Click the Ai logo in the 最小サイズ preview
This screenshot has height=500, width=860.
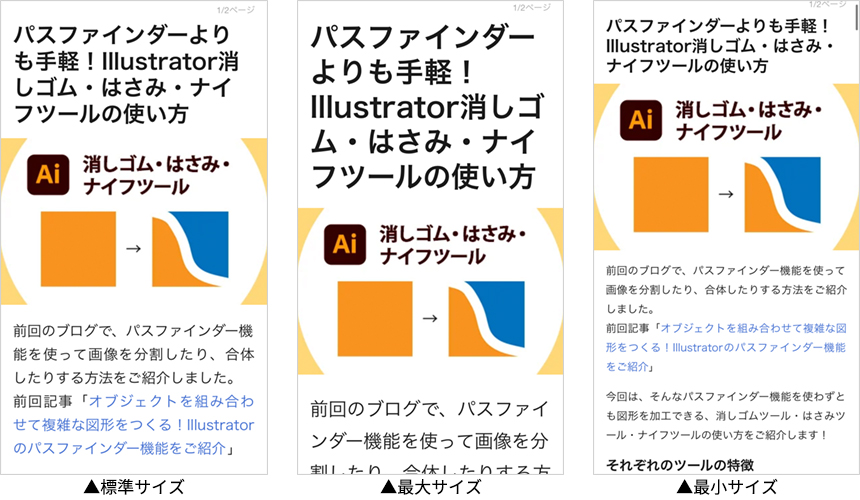click(x=641, y=120)
